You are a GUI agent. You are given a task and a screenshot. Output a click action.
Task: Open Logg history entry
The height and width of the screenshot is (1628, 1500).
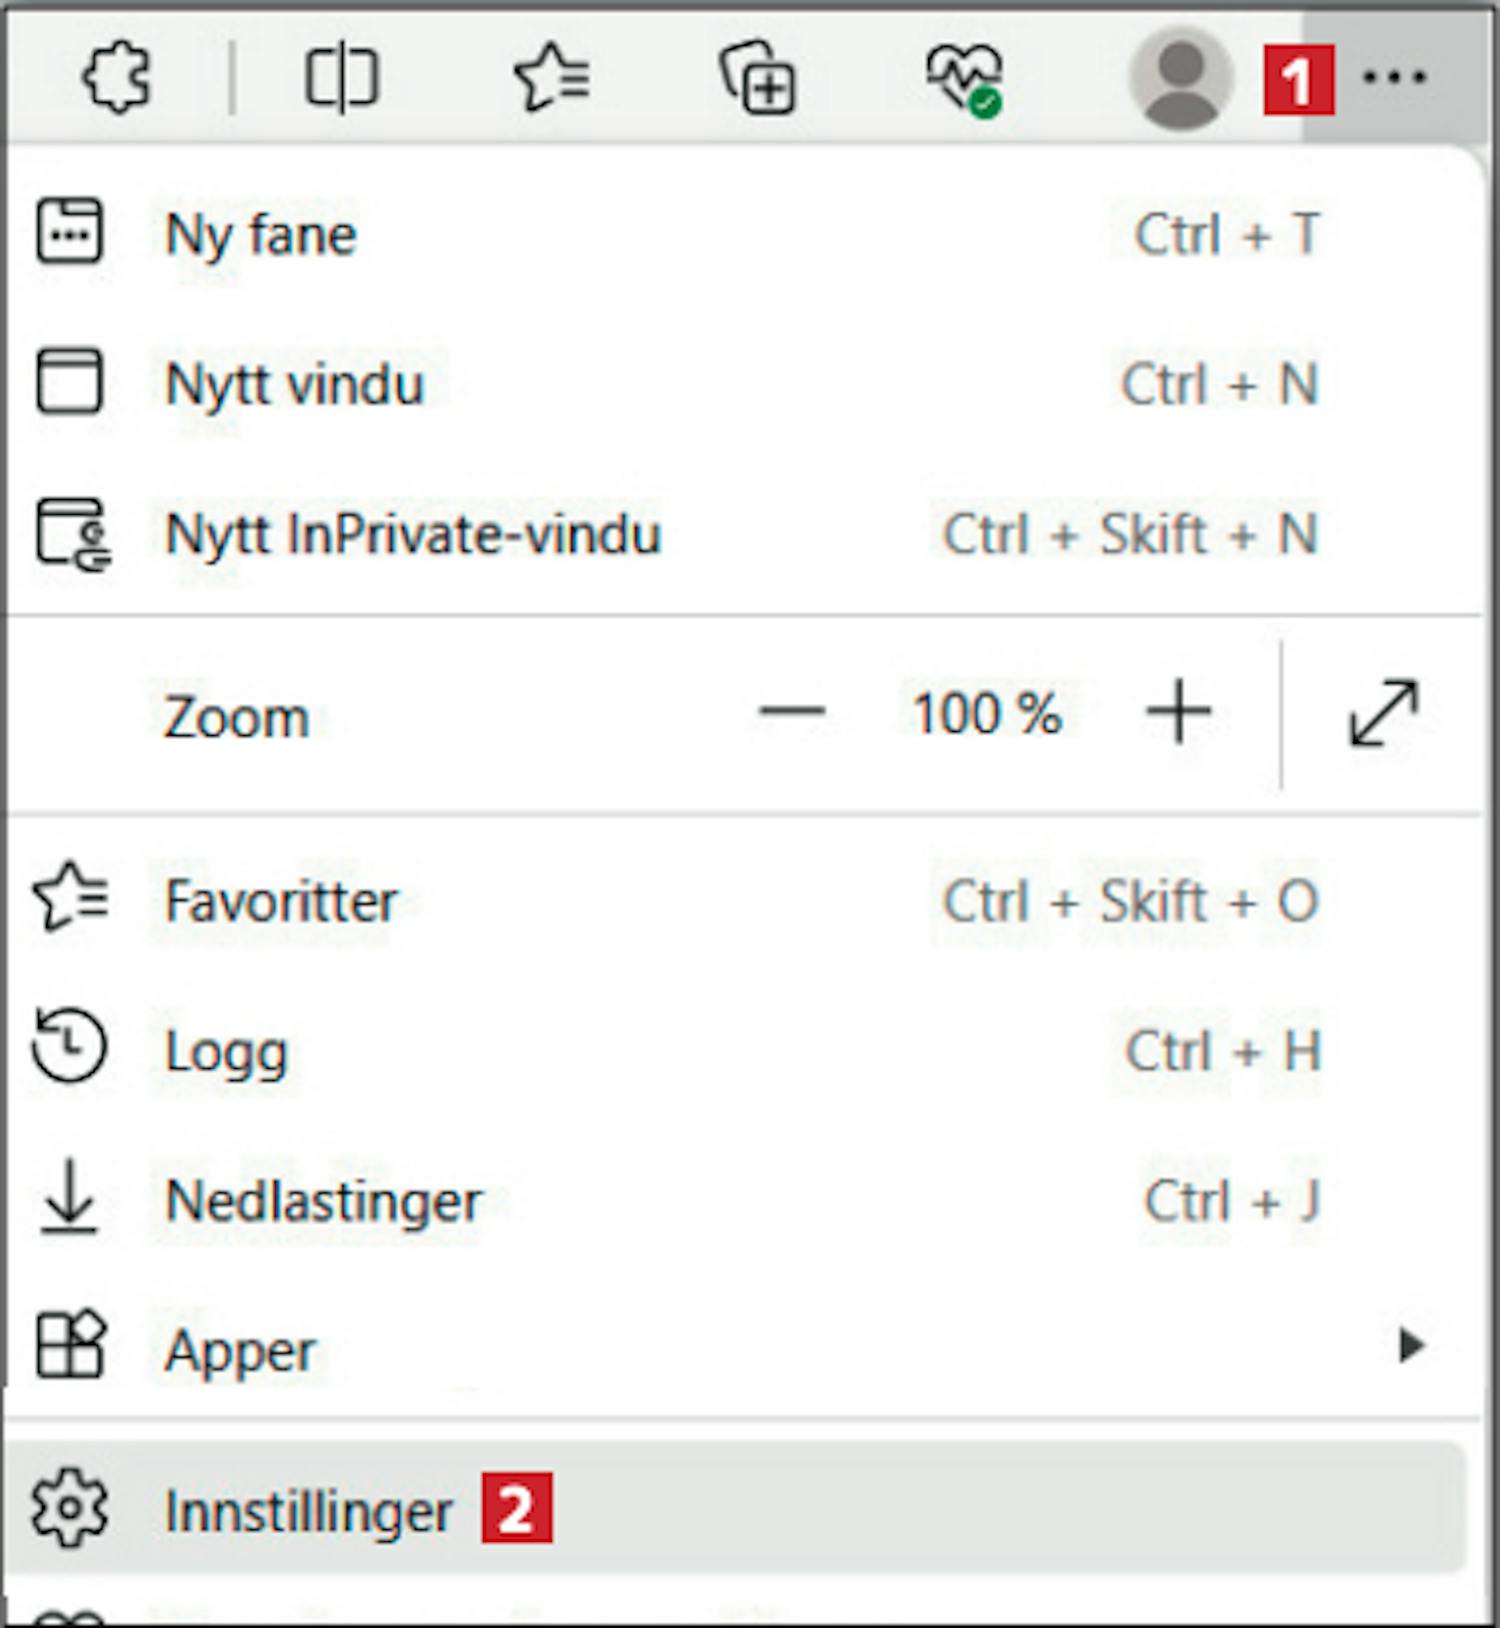[743, 1050]
